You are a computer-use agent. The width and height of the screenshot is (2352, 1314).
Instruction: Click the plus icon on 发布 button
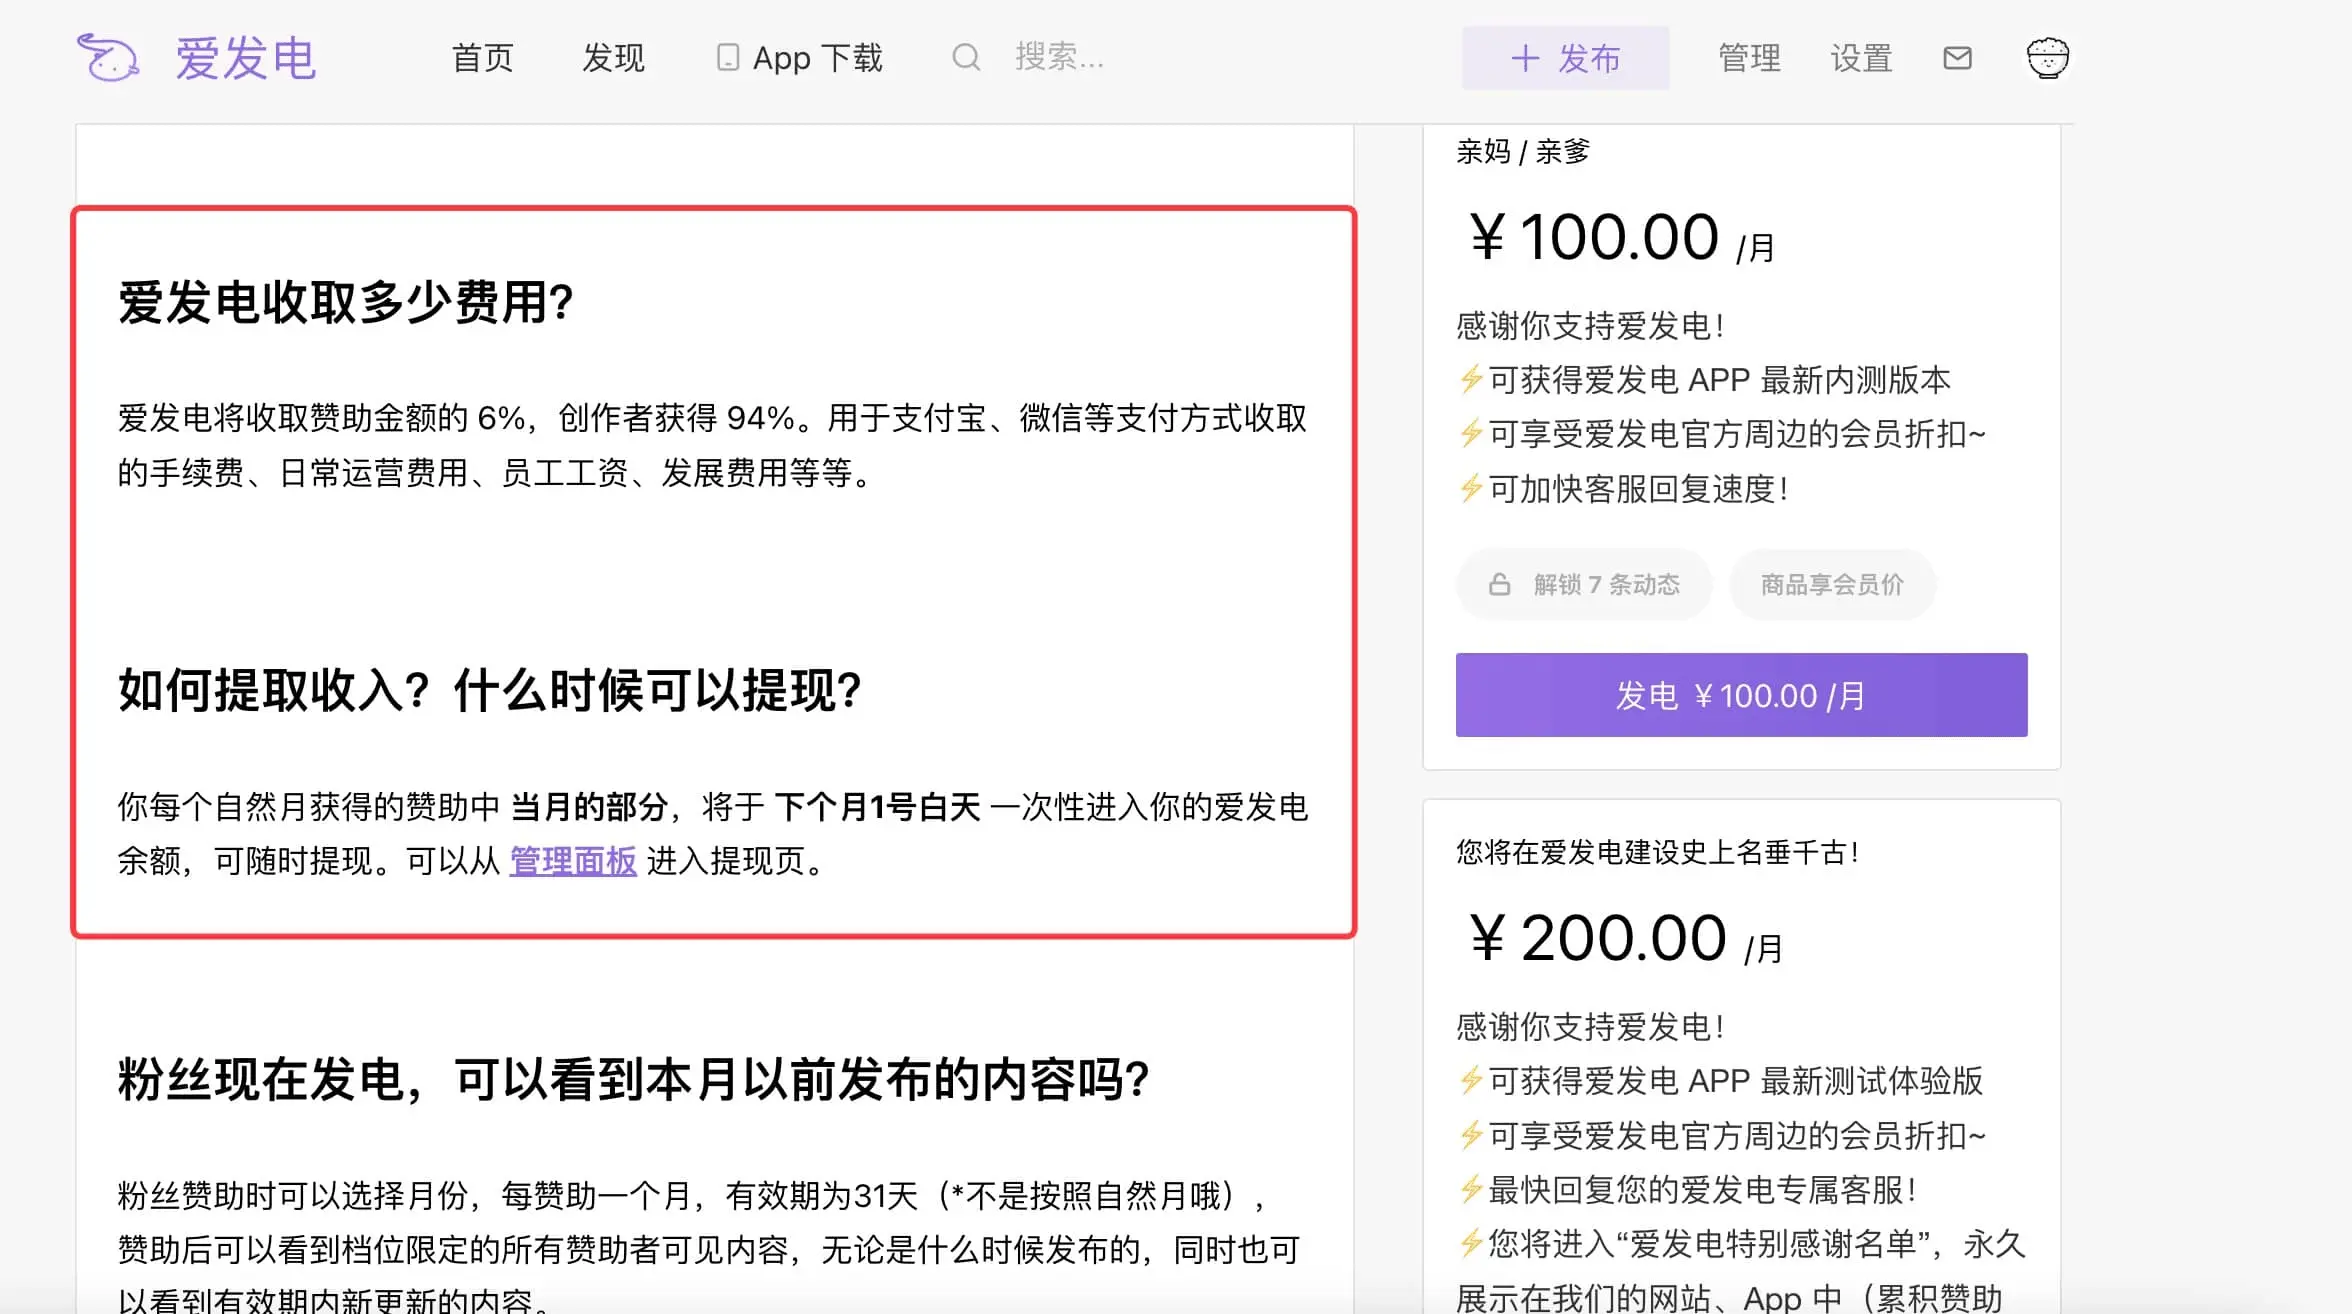(x=1524, y=58)
